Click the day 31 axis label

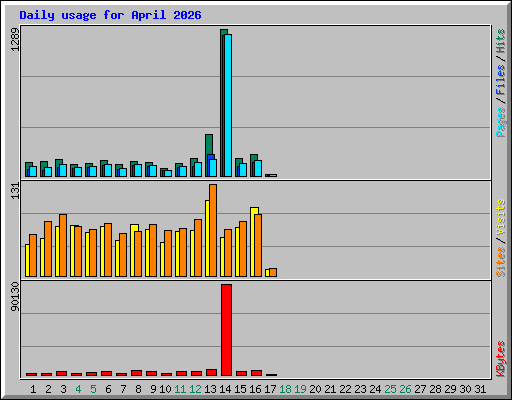(480, 389)
